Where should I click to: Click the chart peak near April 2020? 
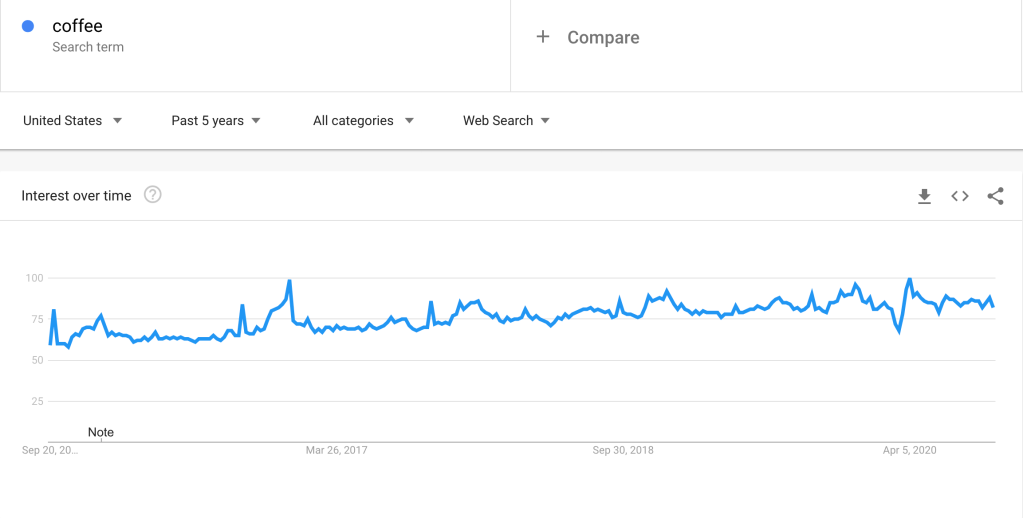pyautogui.click(x=909, y=279)
